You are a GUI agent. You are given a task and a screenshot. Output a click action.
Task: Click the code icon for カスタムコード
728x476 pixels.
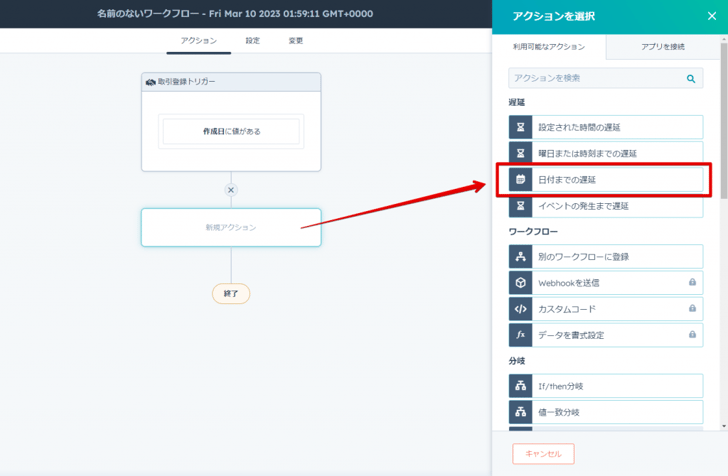coord(520,309)
